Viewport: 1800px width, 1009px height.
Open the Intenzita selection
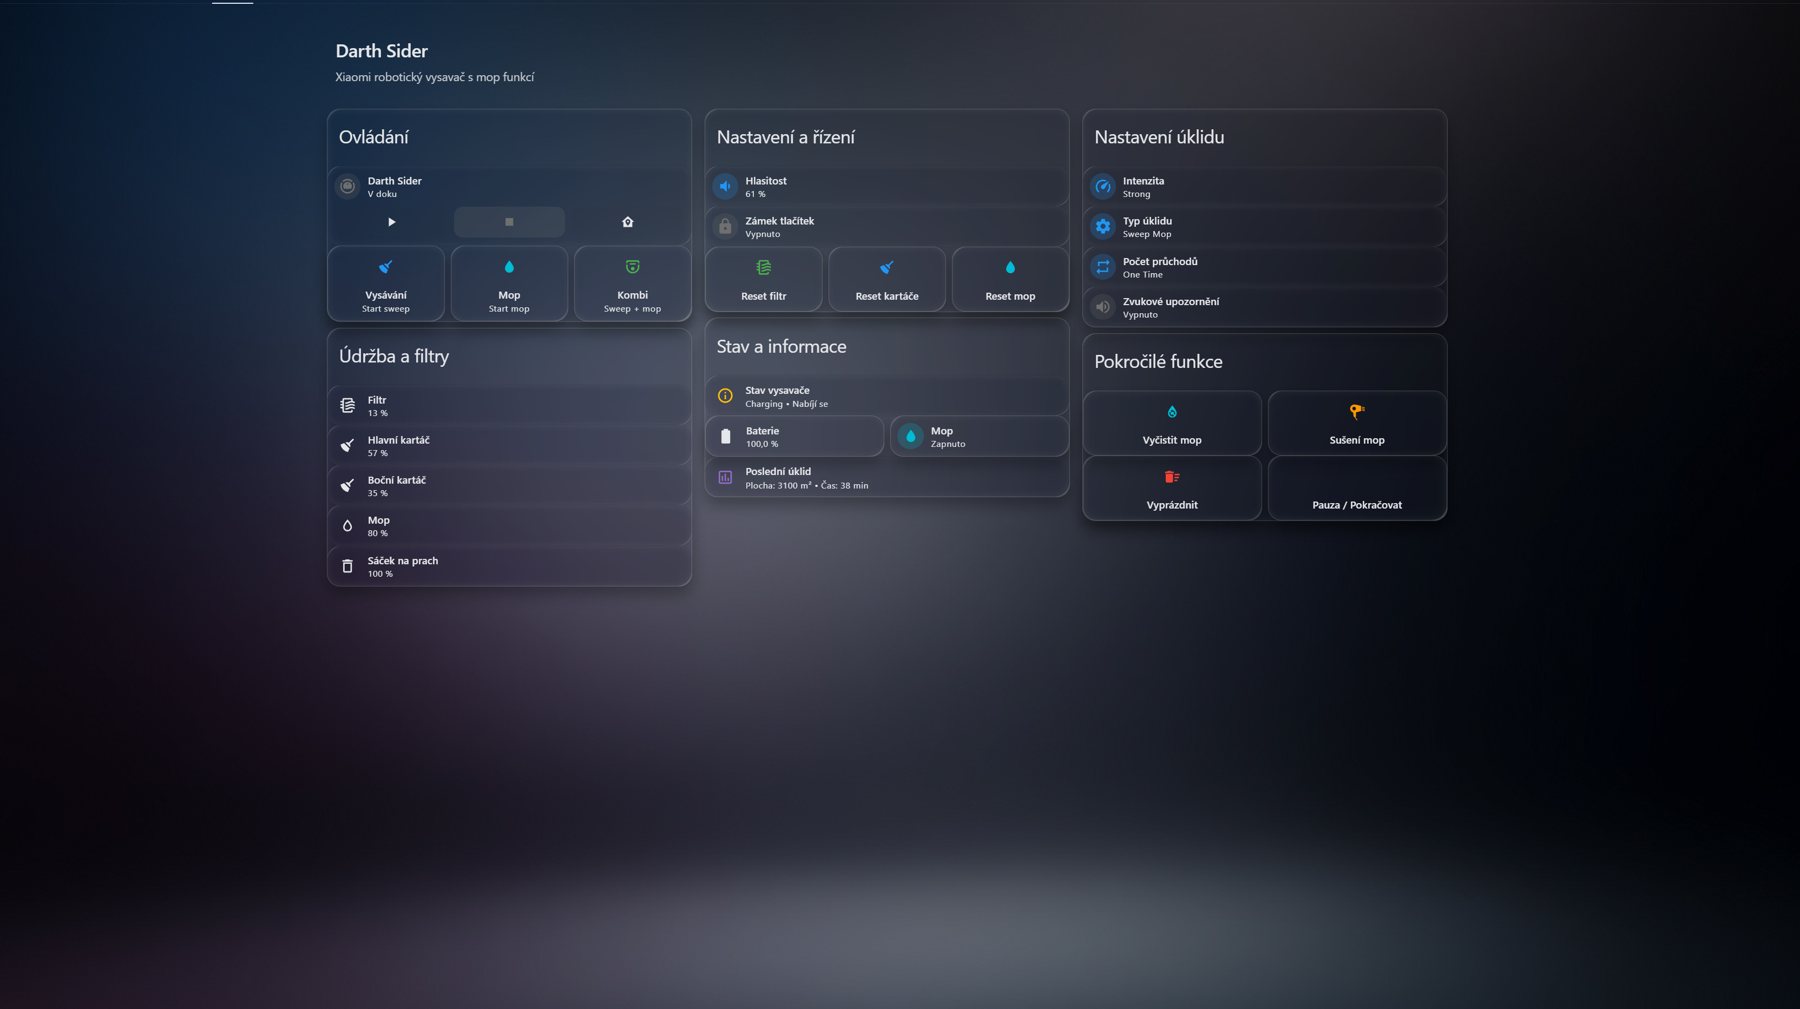click(1264, 187)
